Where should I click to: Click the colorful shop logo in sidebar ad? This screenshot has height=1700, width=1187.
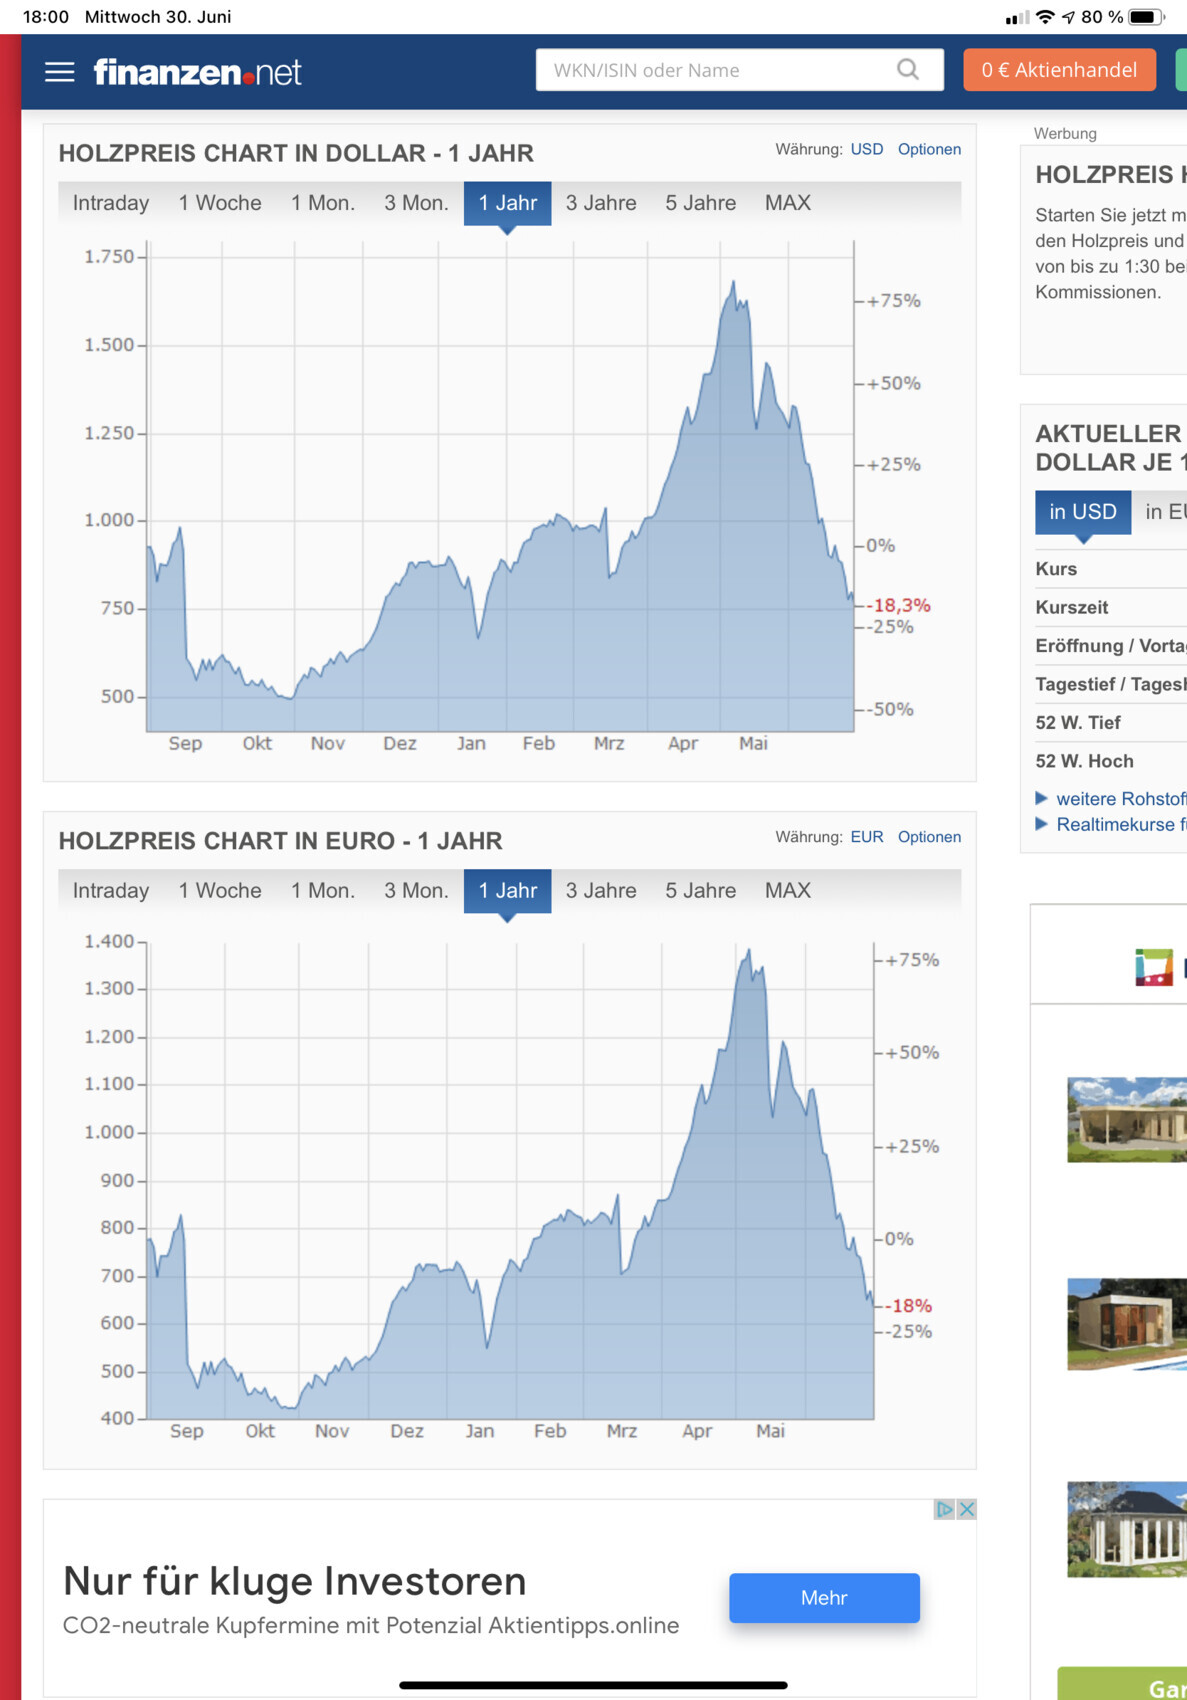click(1153, 967)
